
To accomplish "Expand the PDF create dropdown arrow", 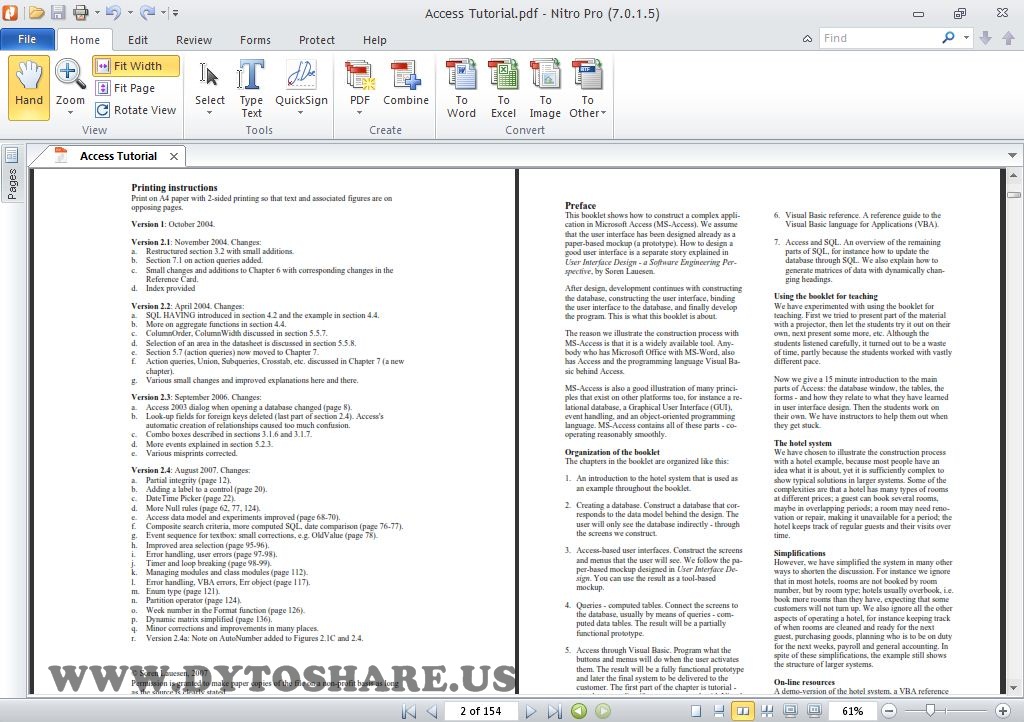I will click(360, 114).
